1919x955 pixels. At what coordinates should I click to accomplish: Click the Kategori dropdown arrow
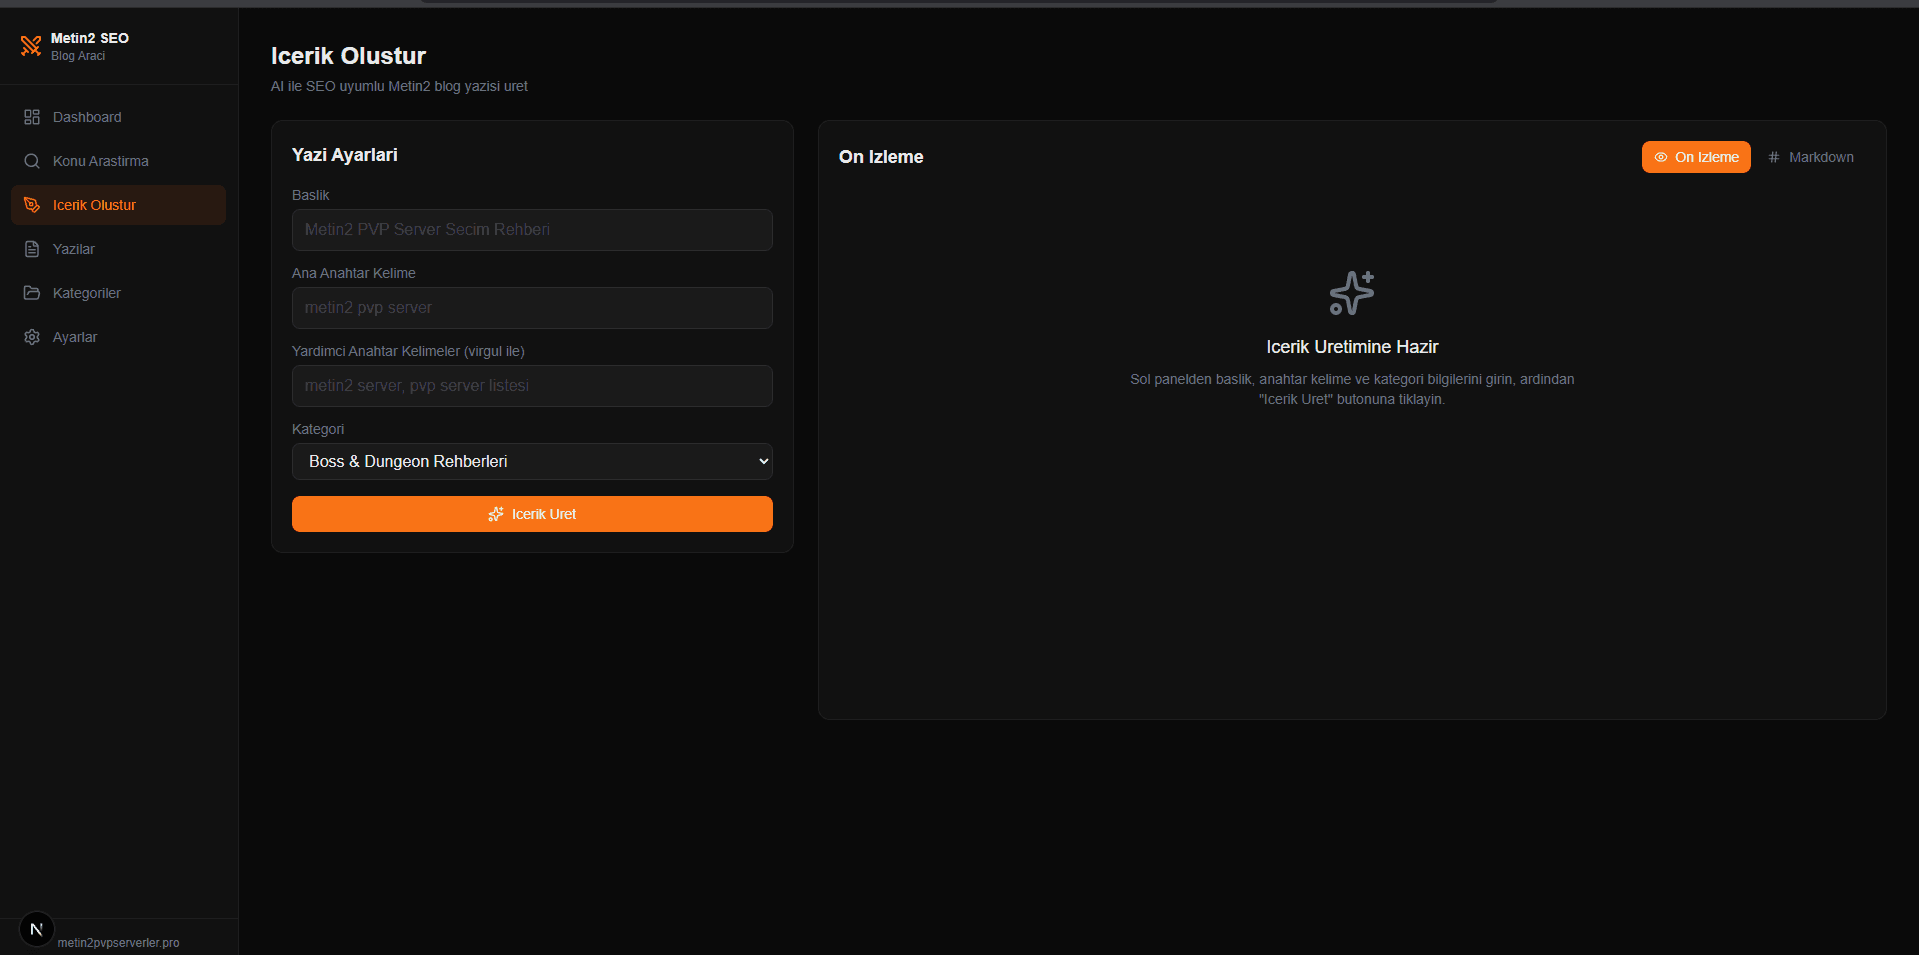763,461
